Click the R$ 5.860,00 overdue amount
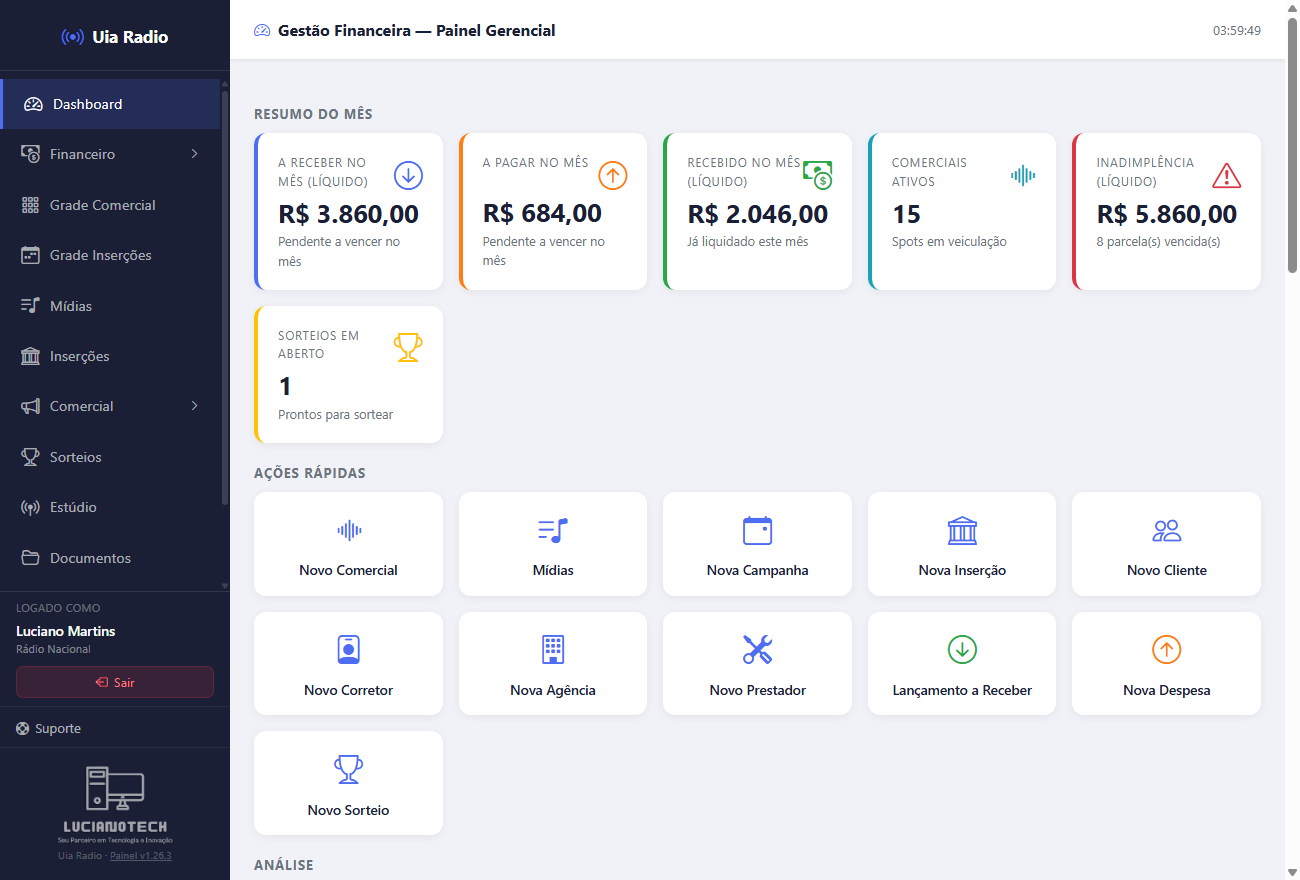Viewport: 1300px width, 880px height. pos(1167,214)
